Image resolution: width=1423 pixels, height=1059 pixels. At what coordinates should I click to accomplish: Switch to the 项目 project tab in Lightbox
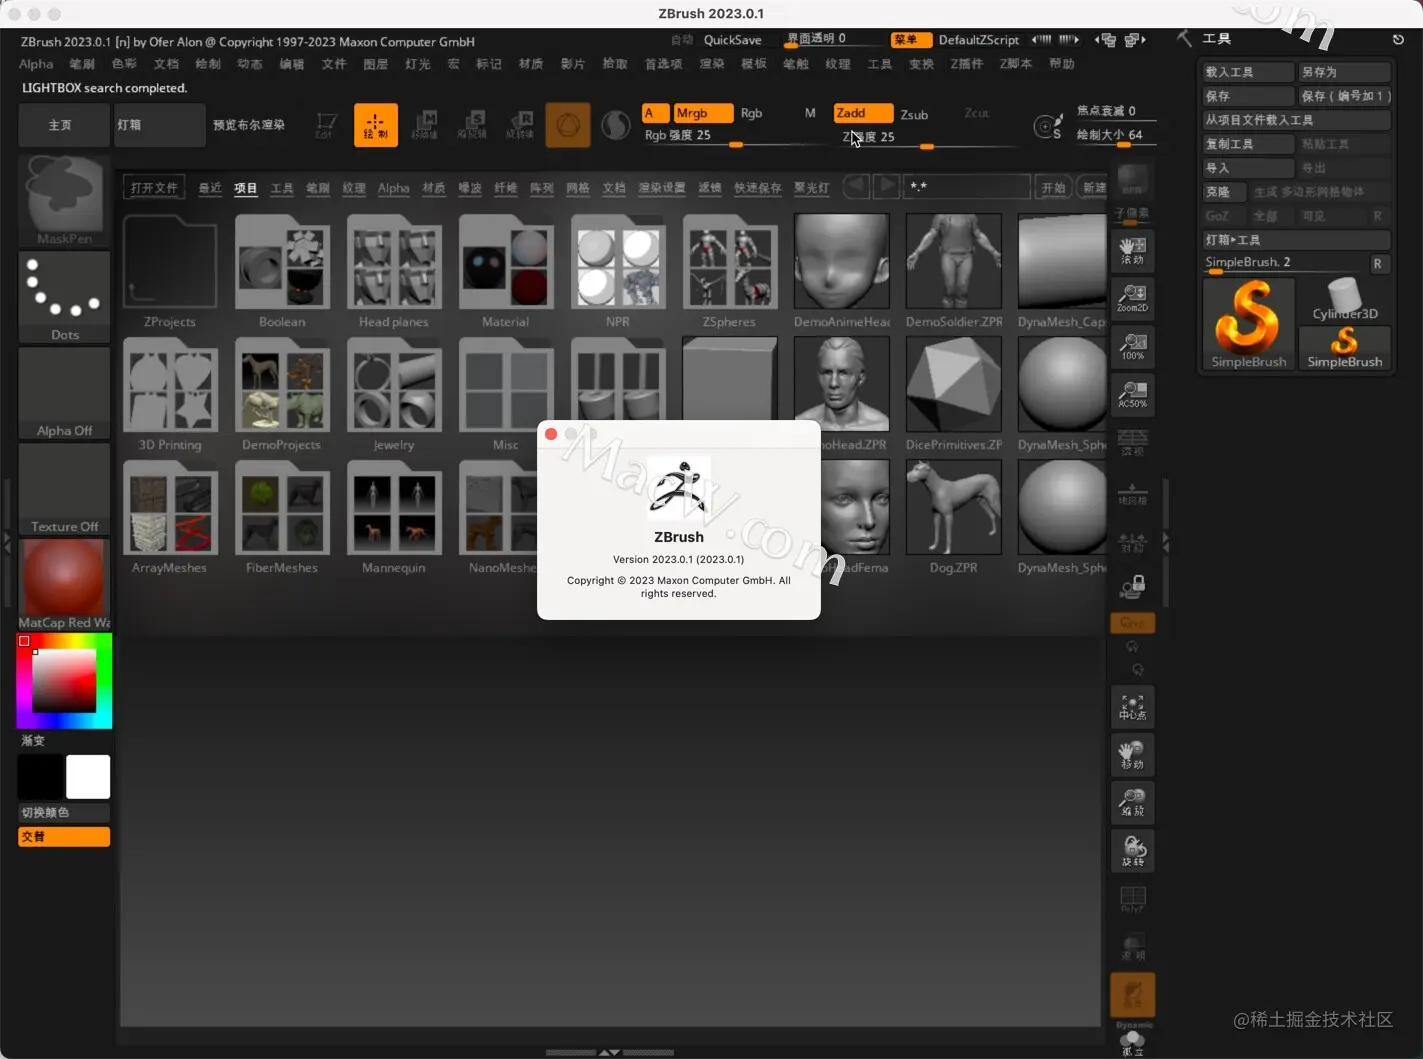click(x=246, y=188)
